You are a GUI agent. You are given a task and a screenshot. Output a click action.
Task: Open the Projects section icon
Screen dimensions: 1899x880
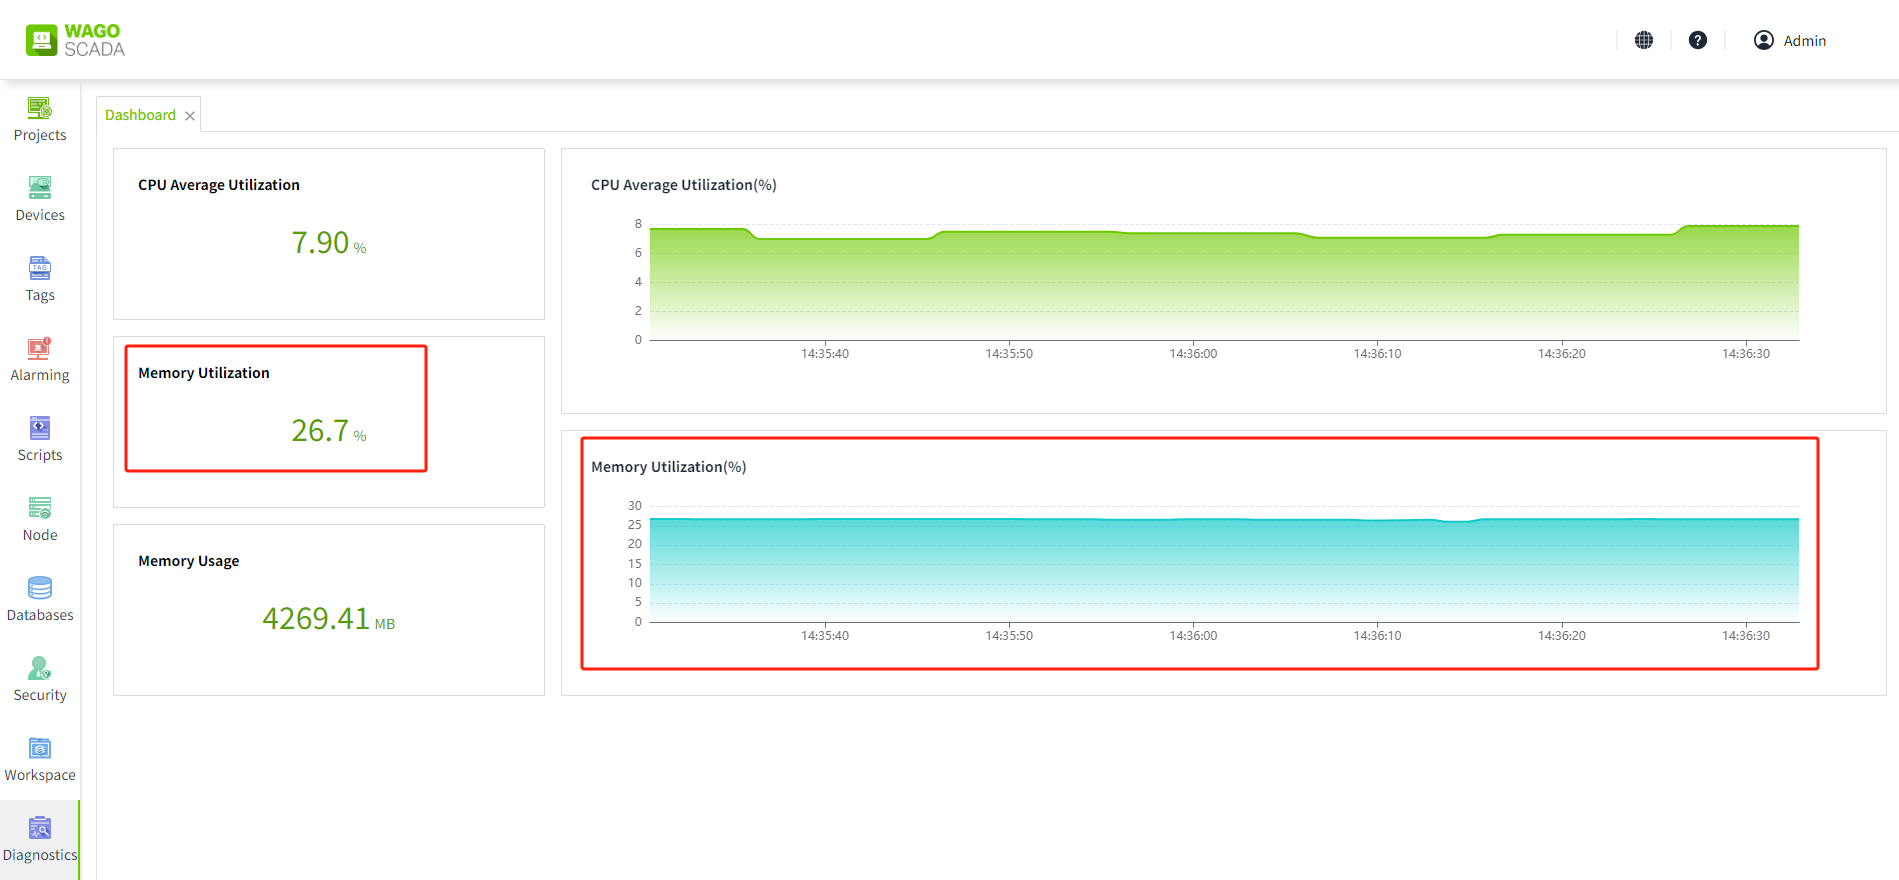click(40, 108)
